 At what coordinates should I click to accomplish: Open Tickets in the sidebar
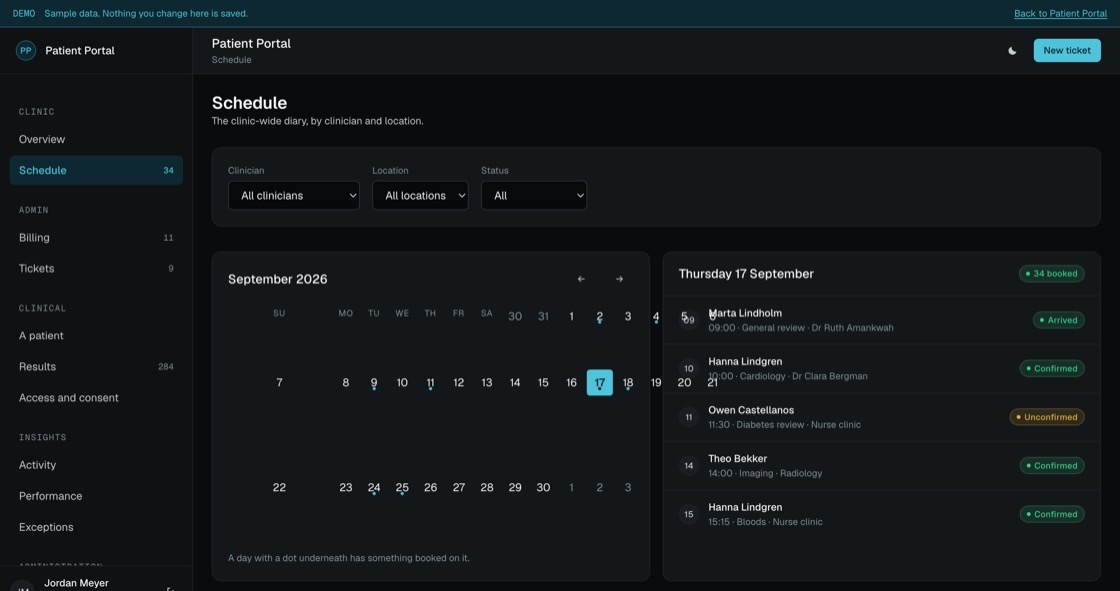[x=96, y=269]
